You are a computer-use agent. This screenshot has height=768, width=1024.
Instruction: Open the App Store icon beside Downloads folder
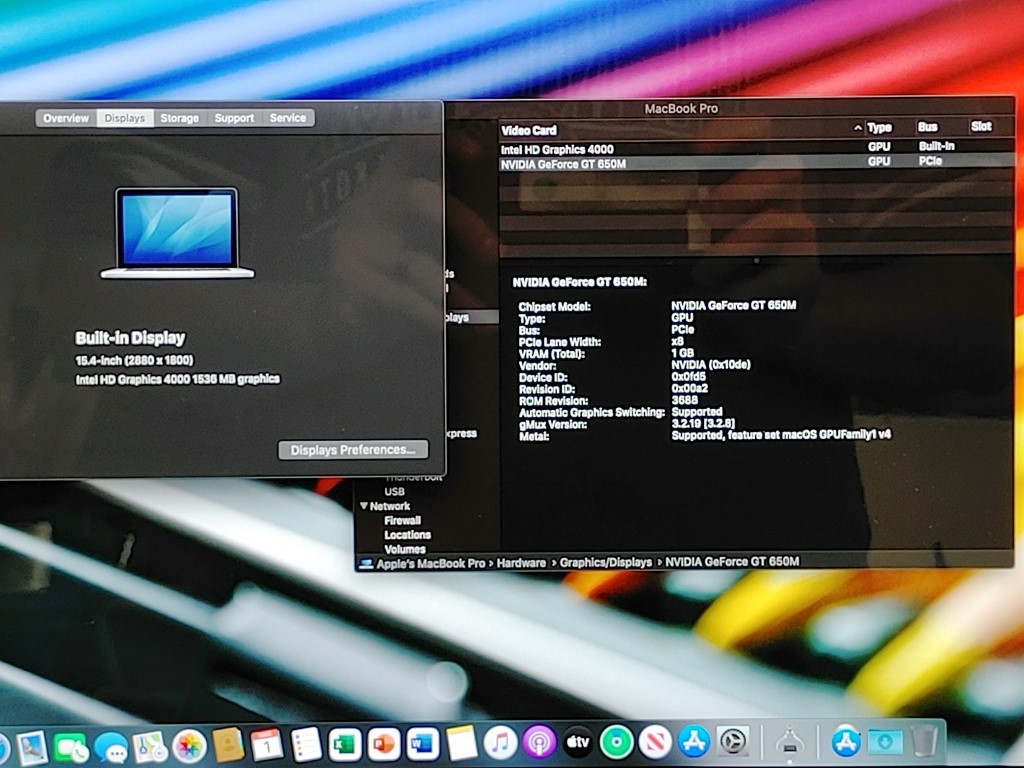846,741
